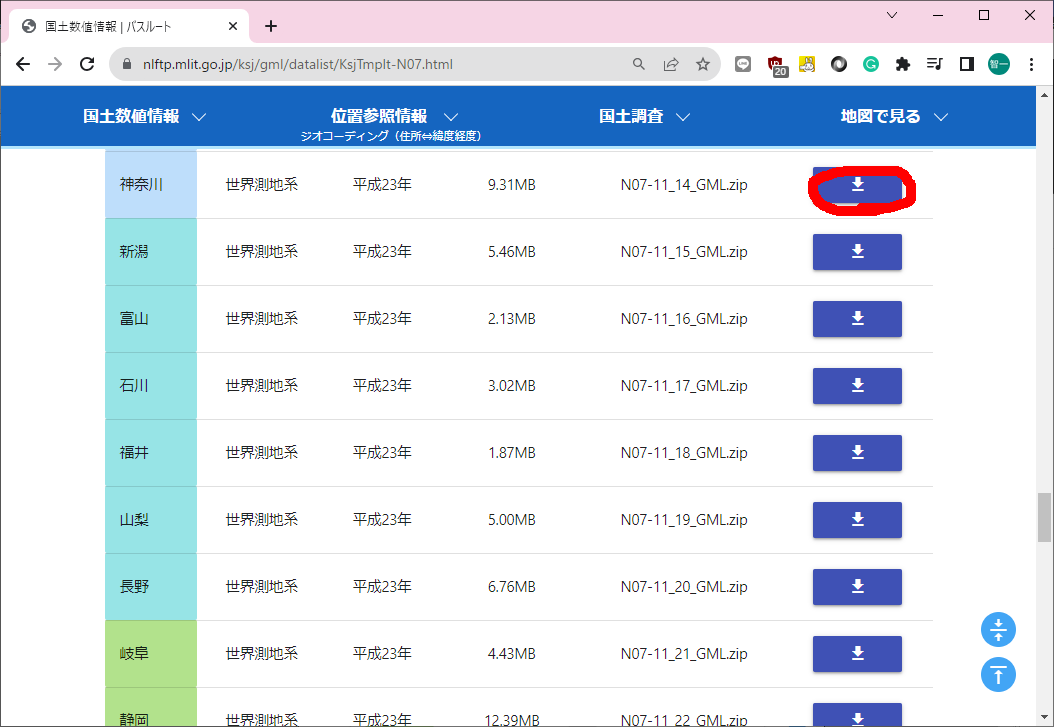This screenshot has width=1054, height=727.
Task: Toggle the Chrome side panel
Action: pyautogui.click(x=967, y=64)
